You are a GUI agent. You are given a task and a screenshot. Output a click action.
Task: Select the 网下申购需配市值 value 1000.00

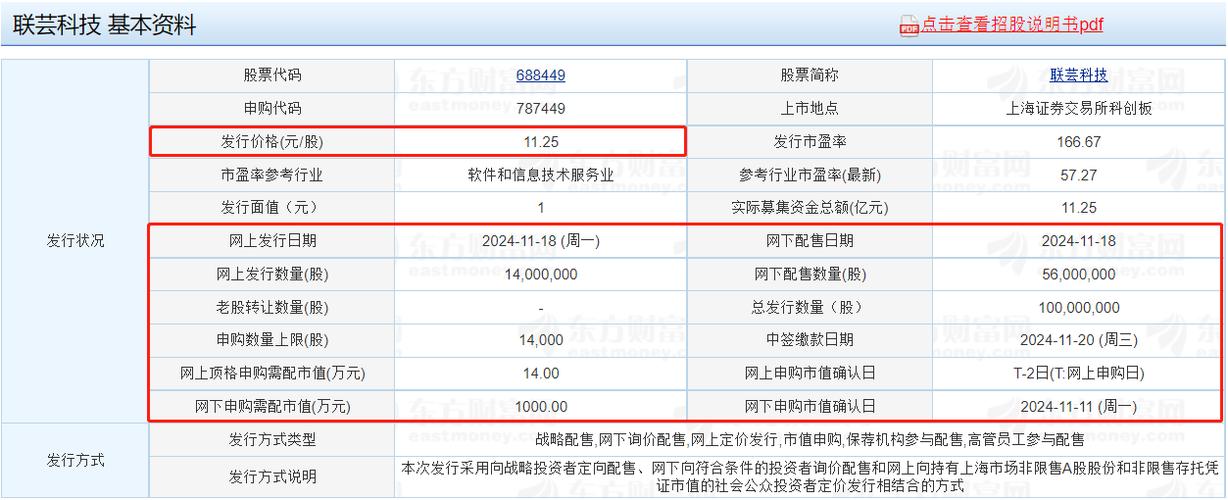(x=541, y=406)
